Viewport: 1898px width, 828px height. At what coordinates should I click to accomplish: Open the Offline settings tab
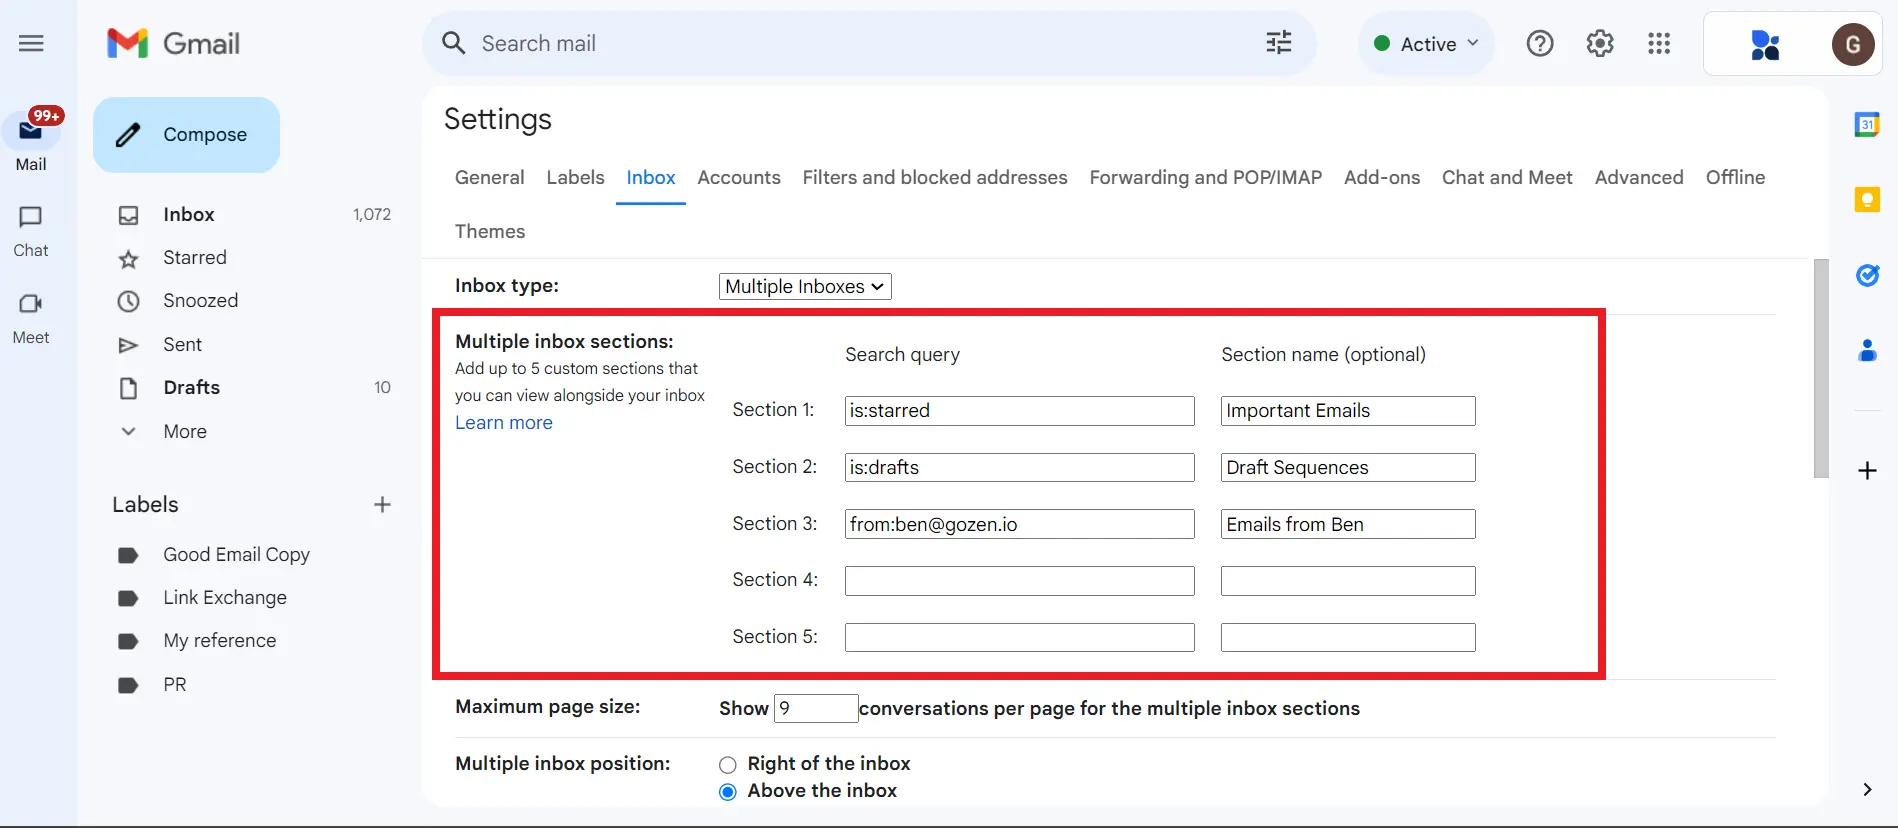1735,177
